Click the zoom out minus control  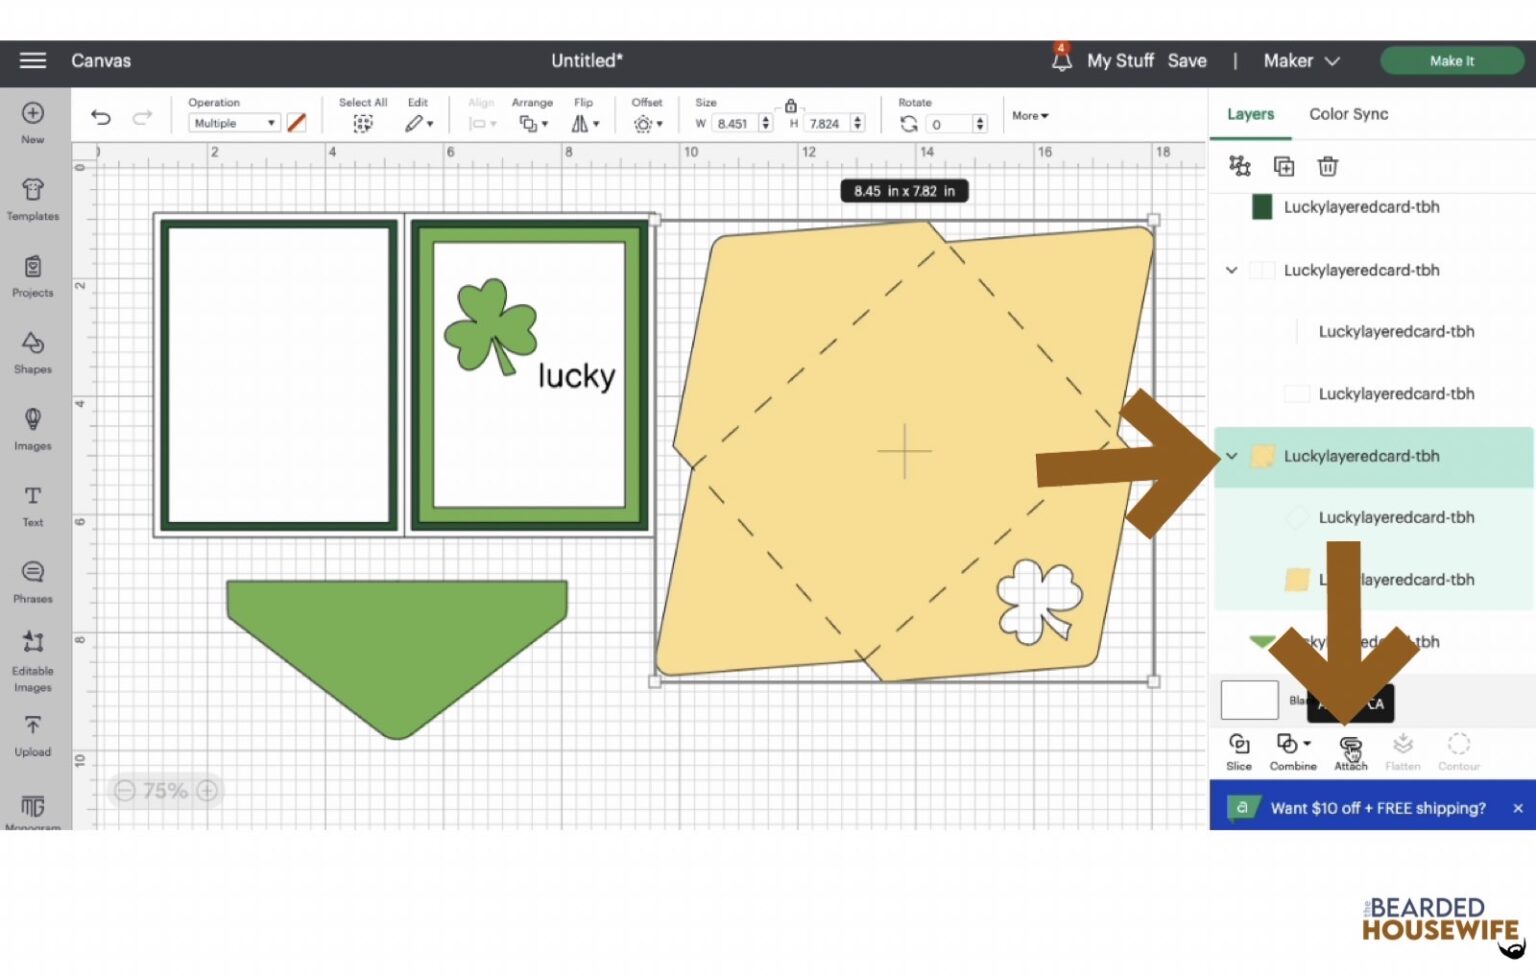(124, 791)
